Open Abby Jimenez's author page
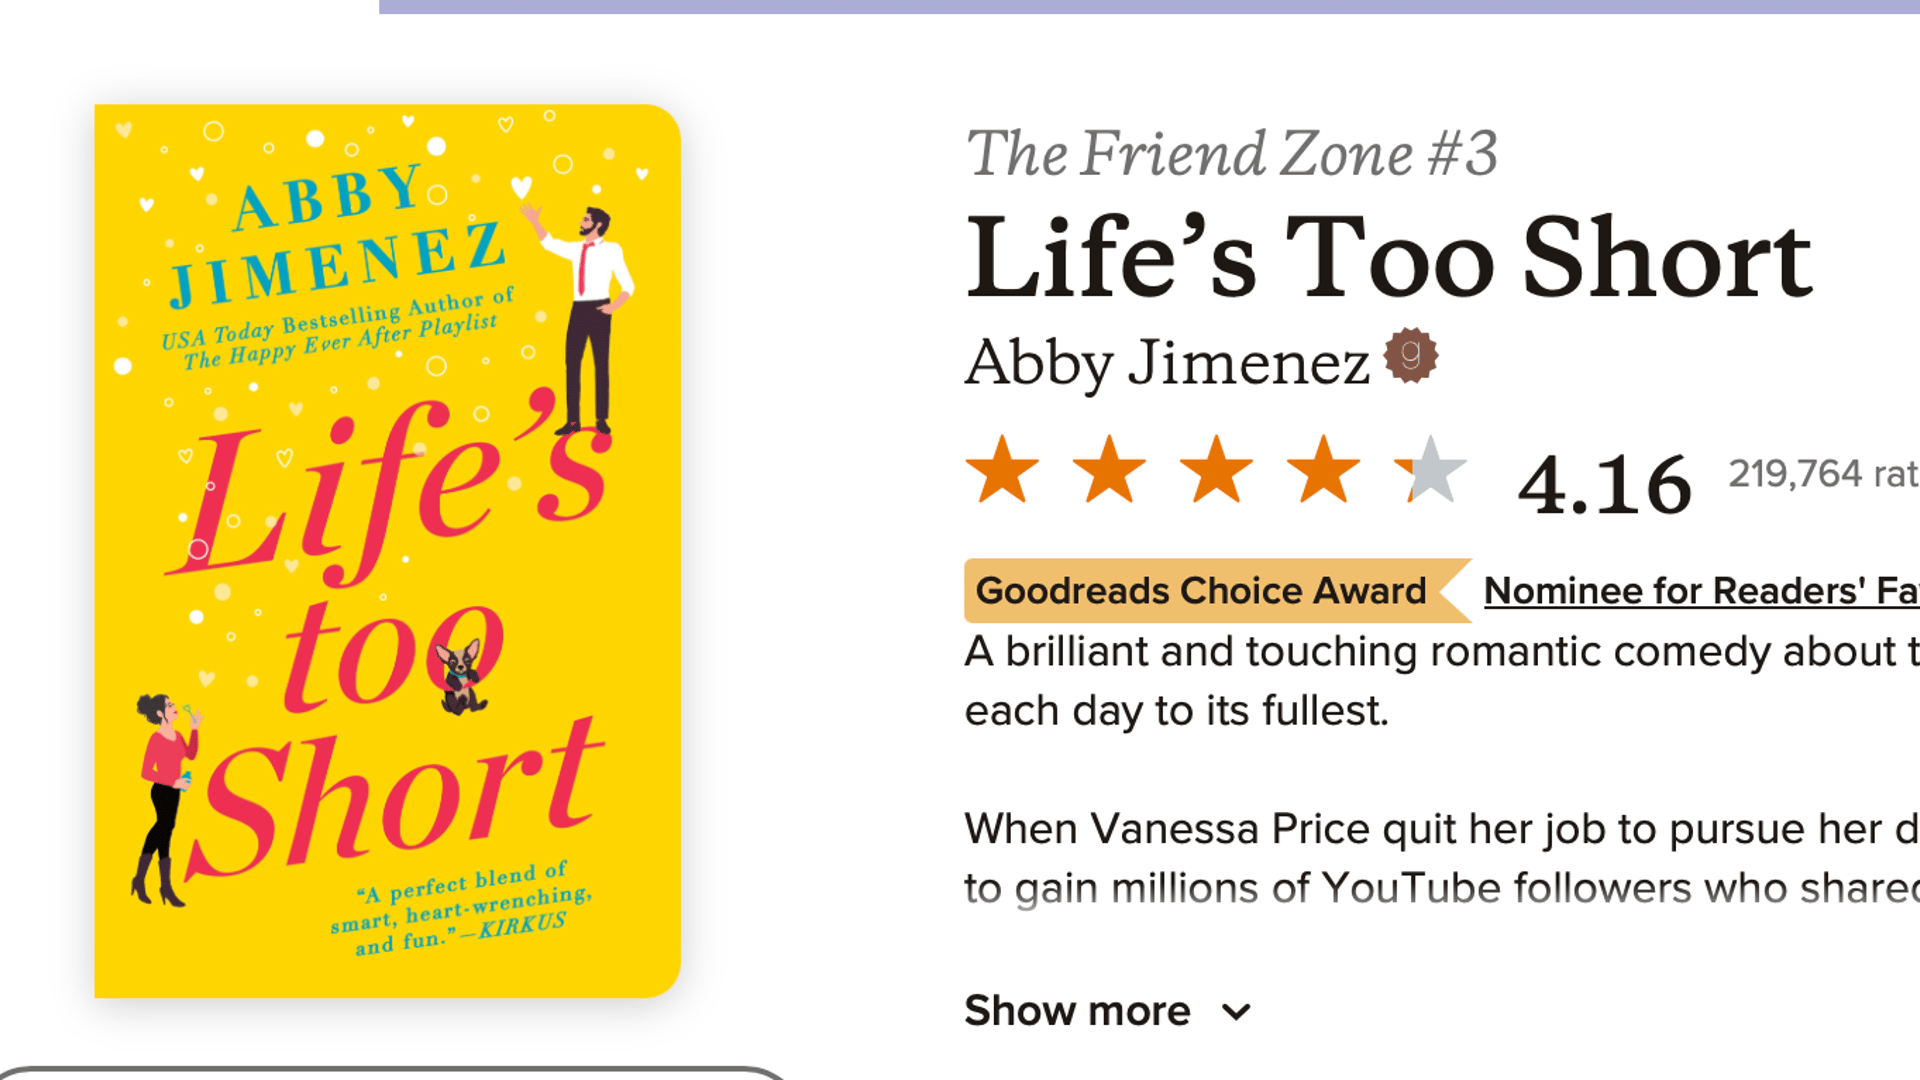Viewport: 1920px width, 1080px height. 1166,362
